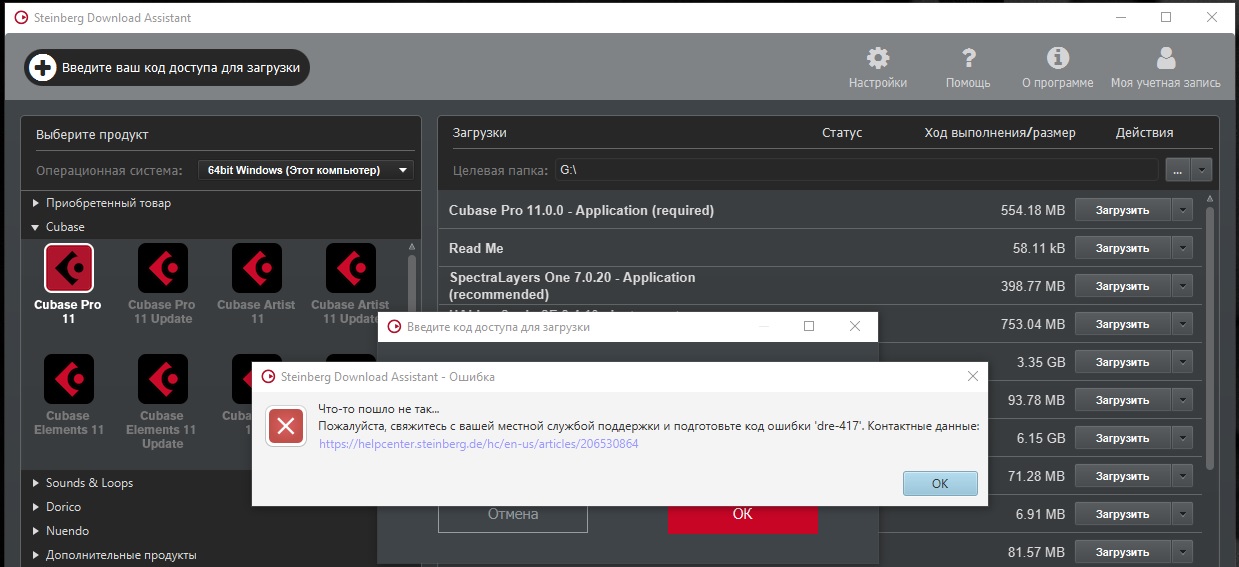
Task: Select the Cubase Pro 11 product icon
Action: point(69,268)
